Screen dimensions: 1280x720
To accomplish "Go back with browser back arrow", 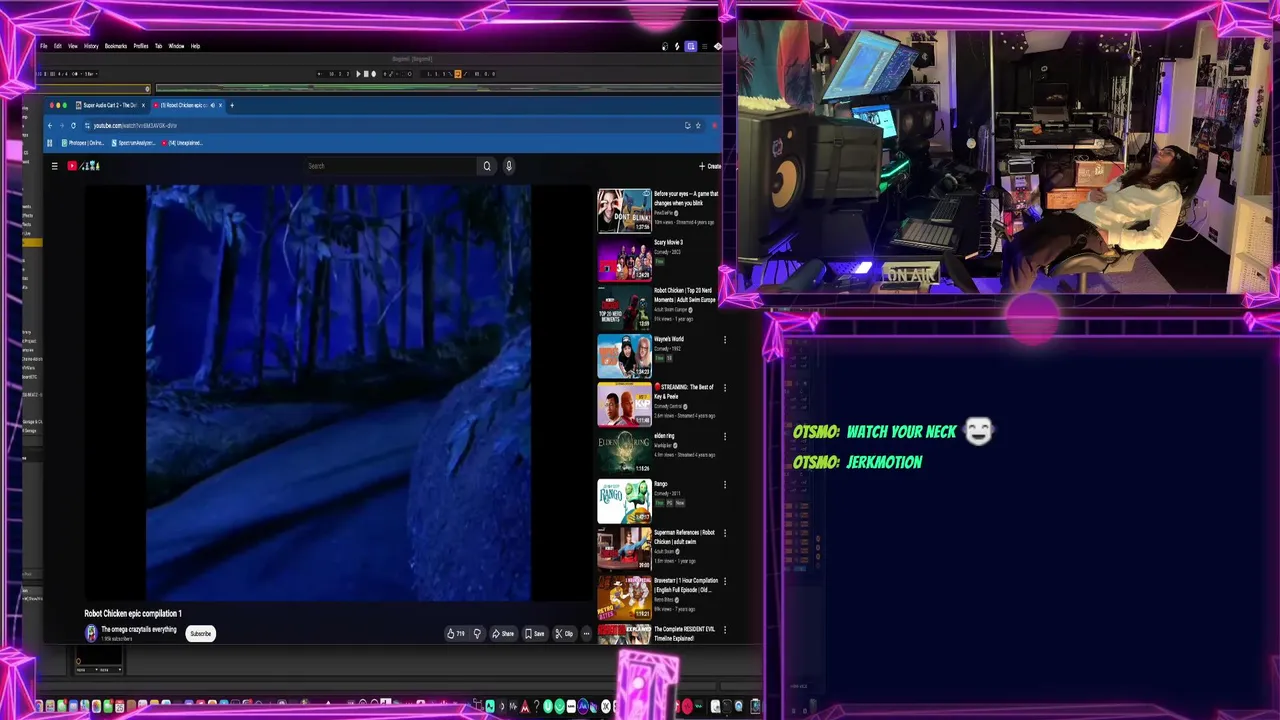I will click(50, 126).
